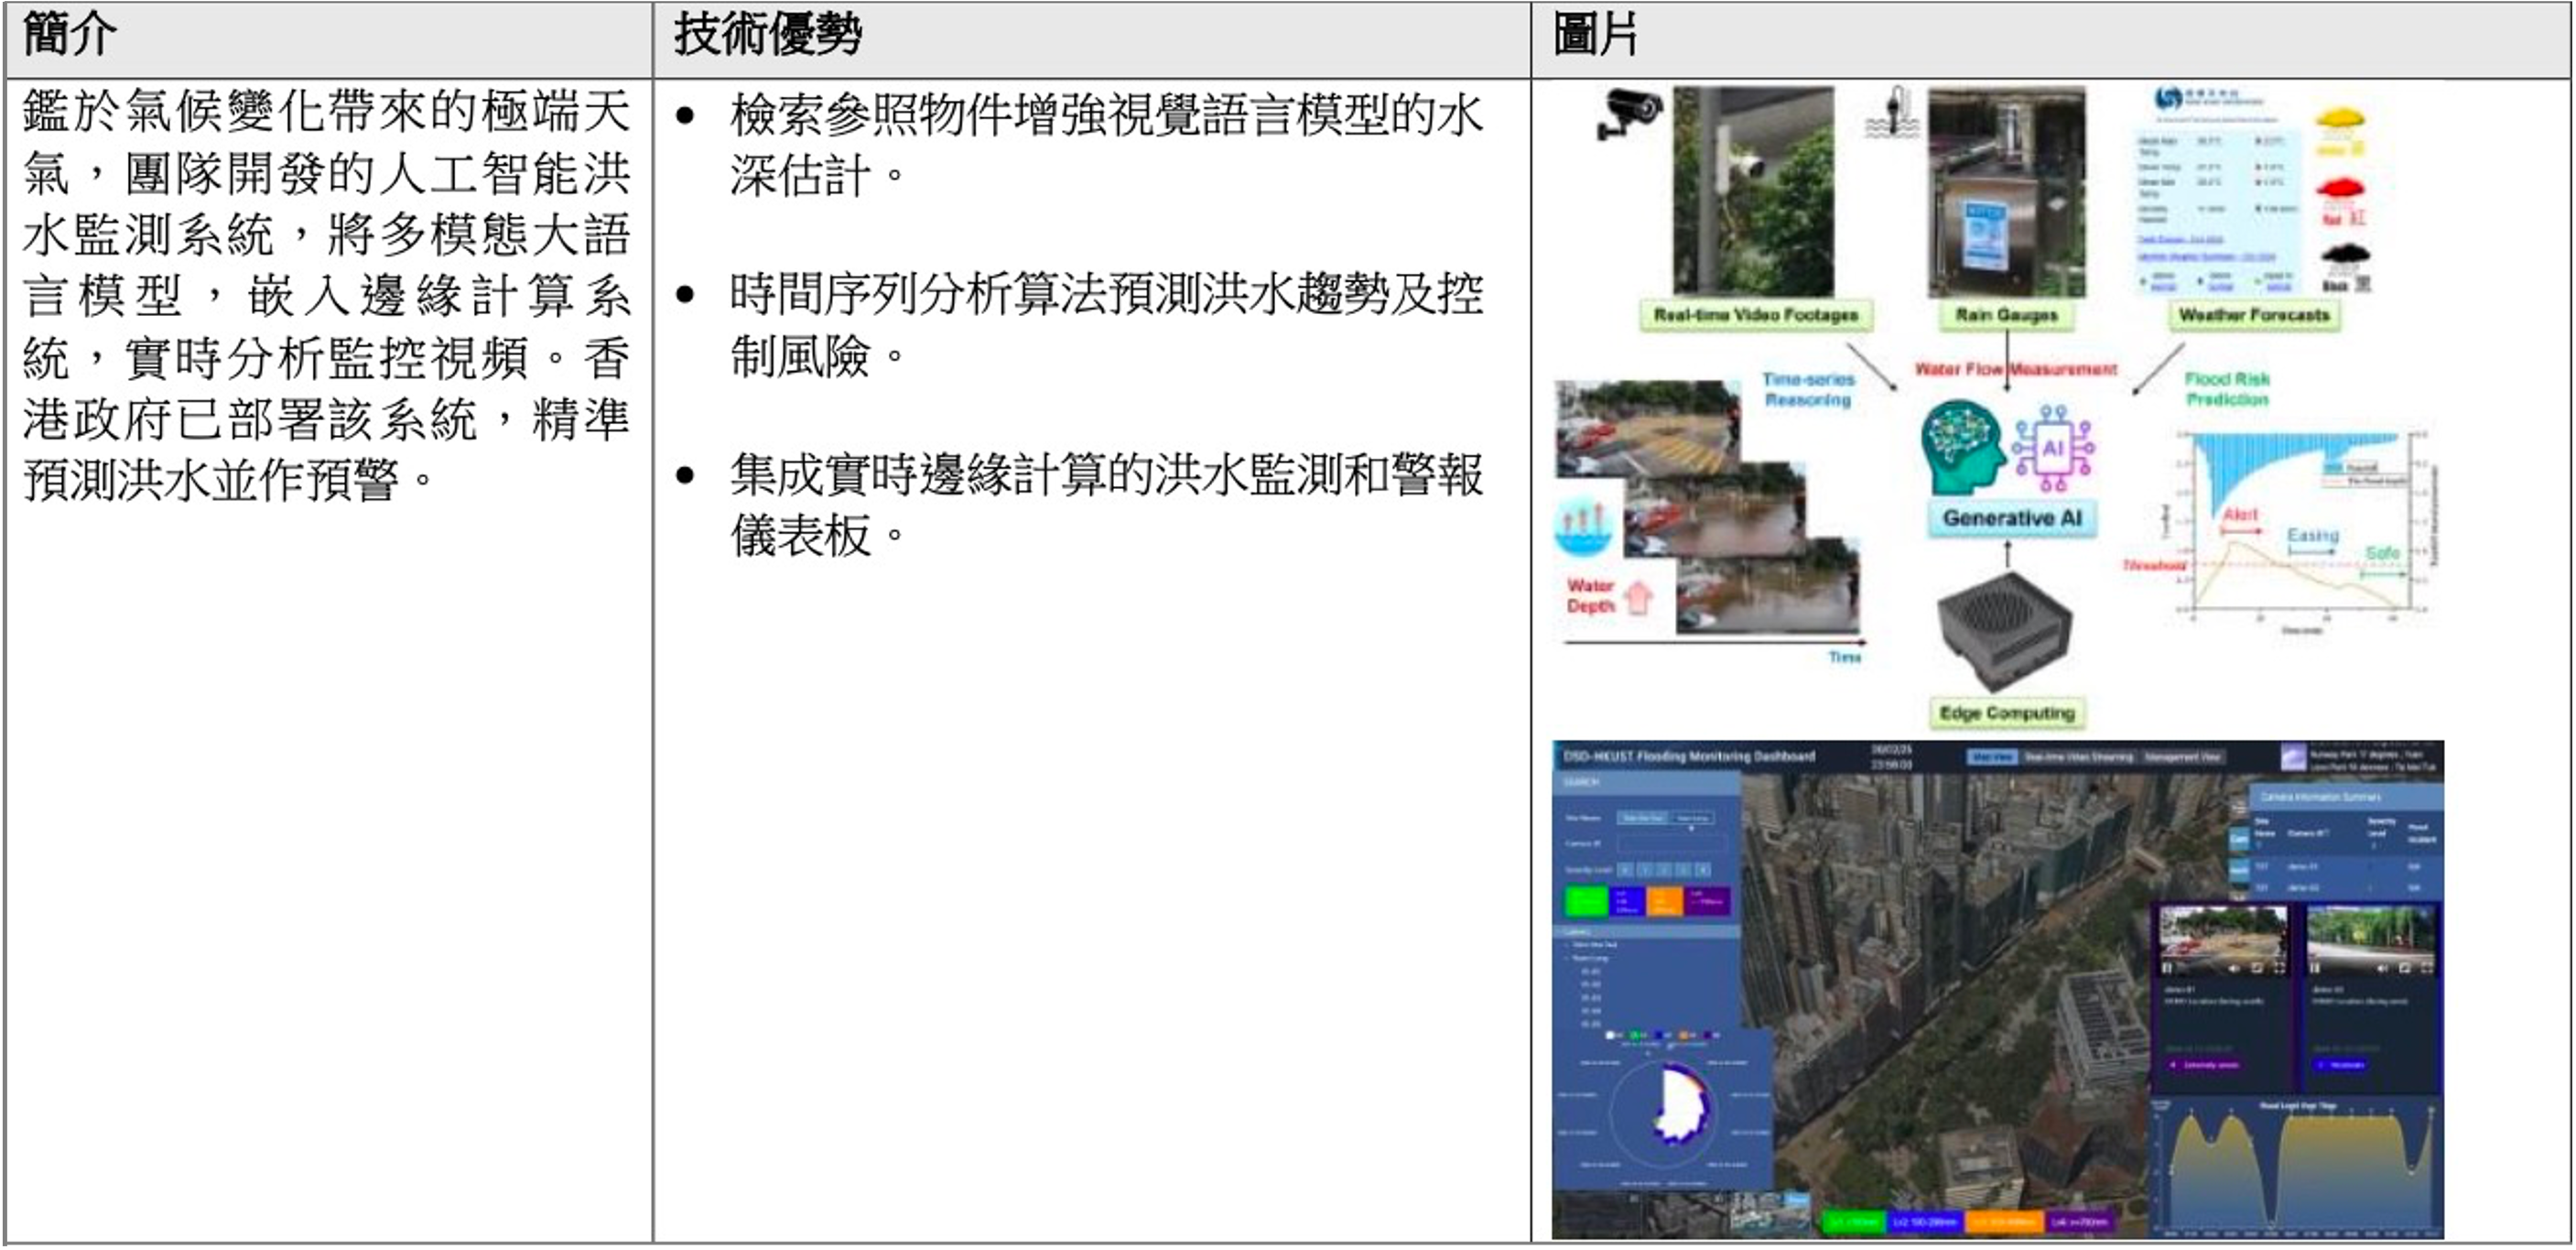Click the Real-time Video Footages label
2576x1250 pixels.
[1756, 315]
